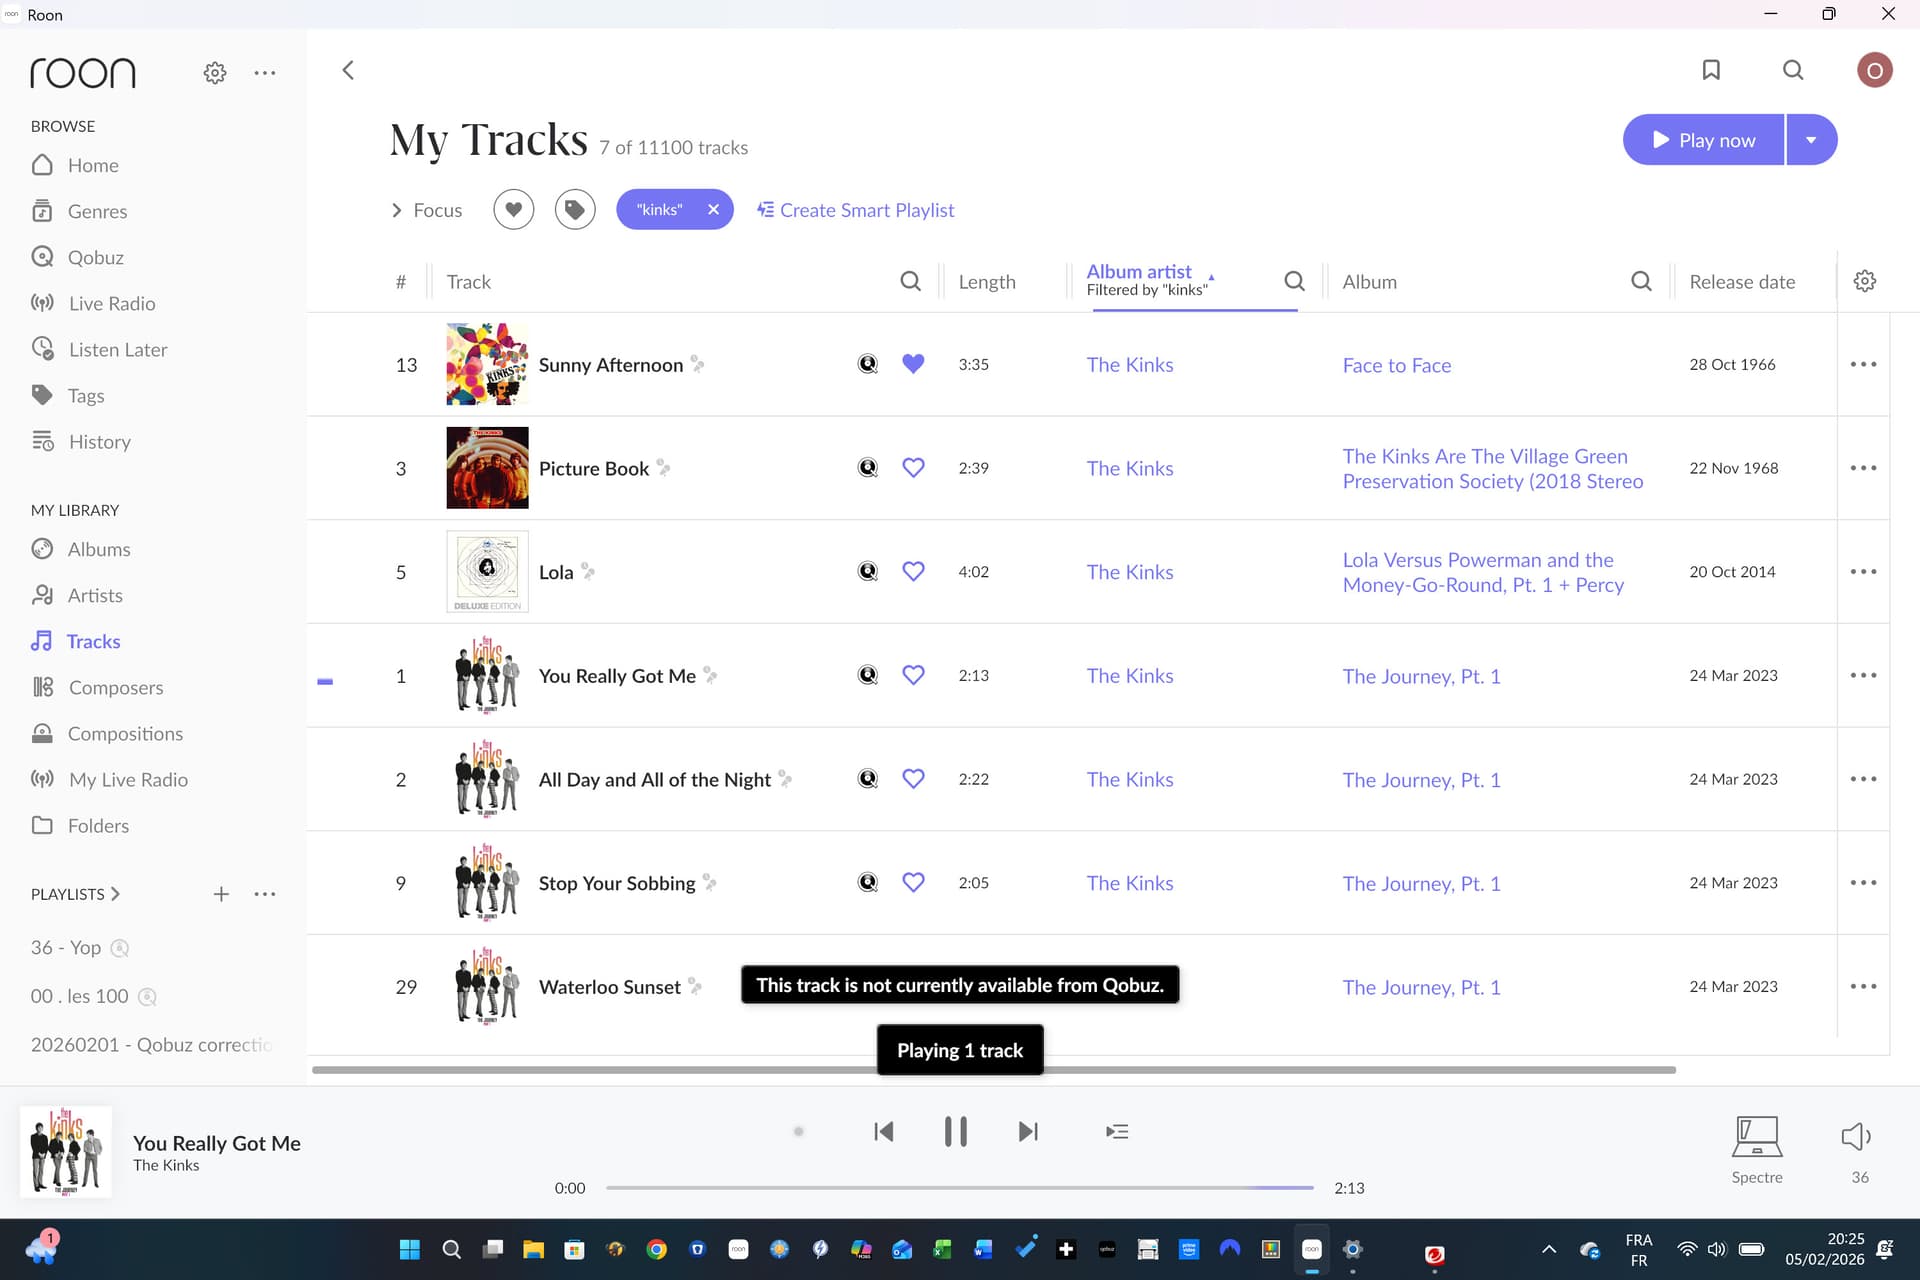The image size is (1920, 1280).
Task: Search within the Track column
Action: (910, 281)
